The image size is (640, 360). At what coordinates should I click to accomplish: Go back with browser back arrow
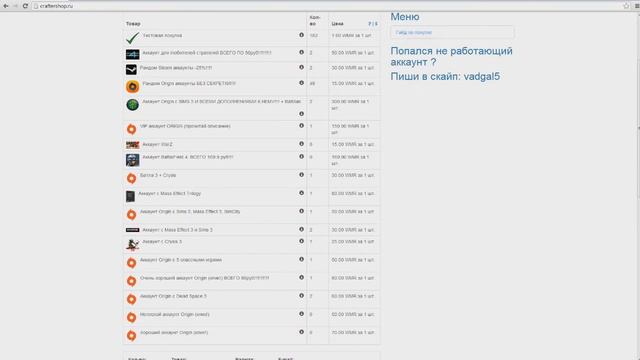[x=6, y=6]
